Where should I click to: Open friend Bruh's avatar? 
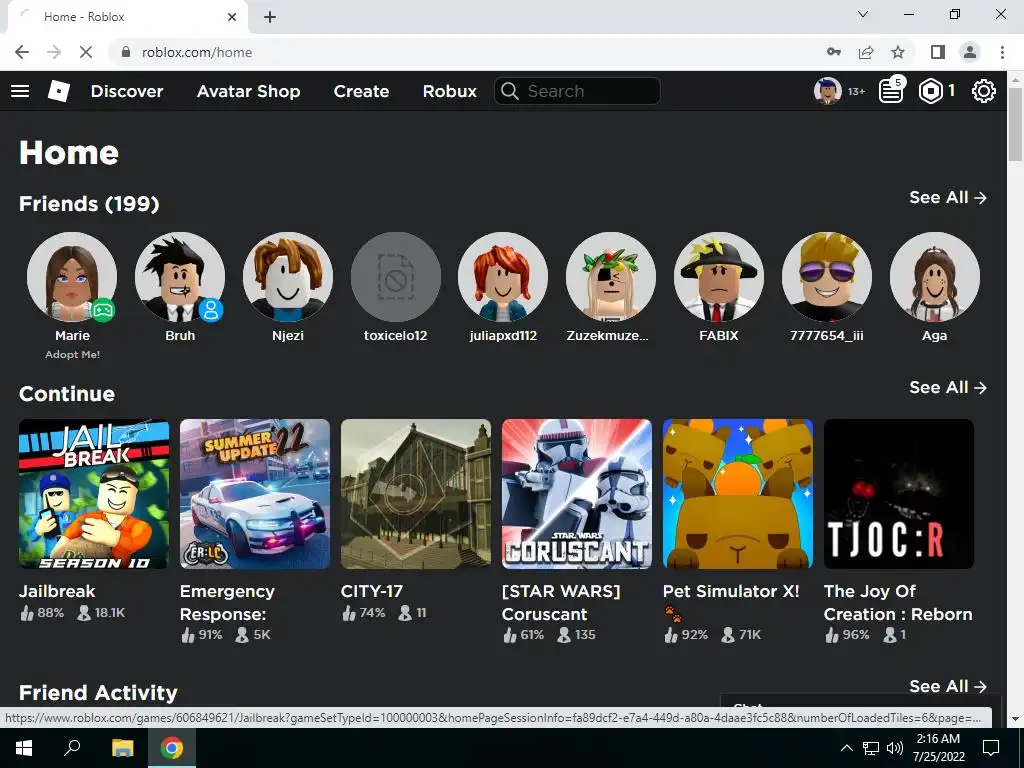(x=180, y=277)
